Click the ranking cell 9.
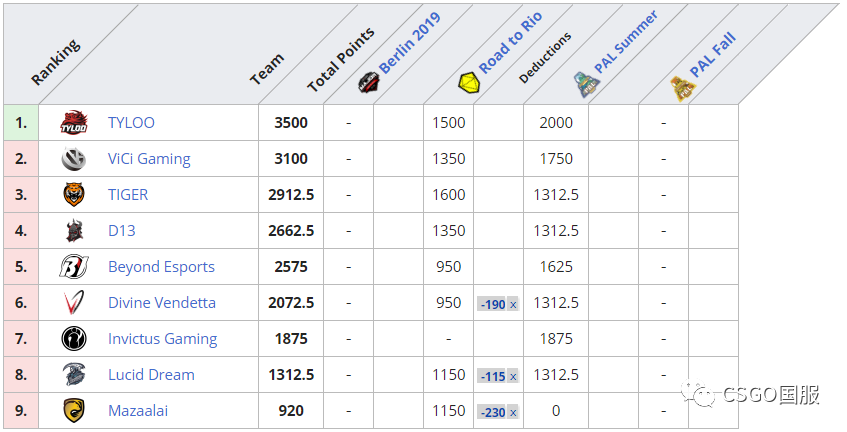 [x=21, y=410]
